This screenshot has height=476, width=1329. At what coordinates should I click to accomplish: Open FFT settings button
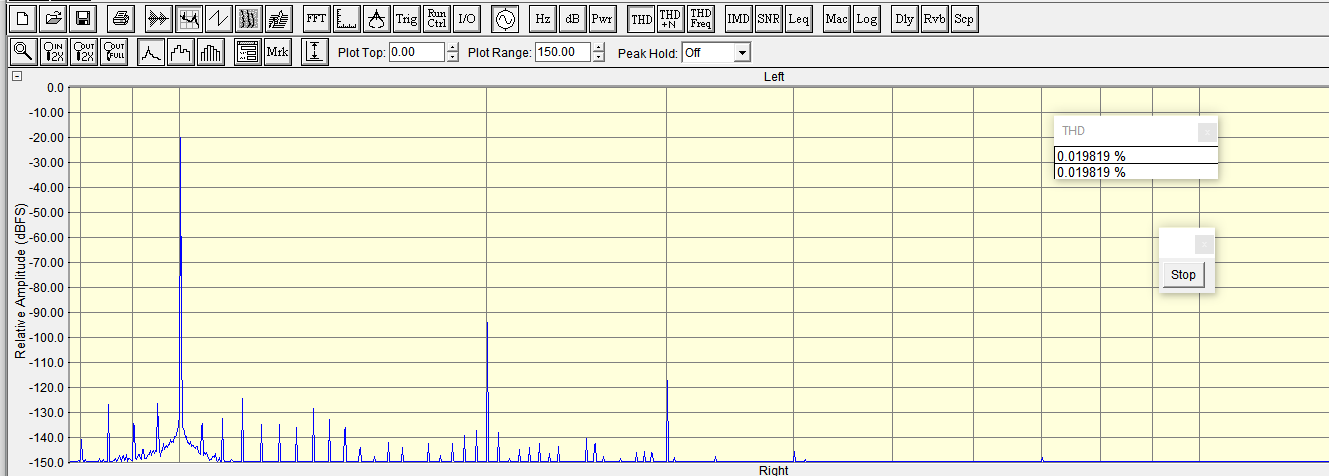pos(316,18)
